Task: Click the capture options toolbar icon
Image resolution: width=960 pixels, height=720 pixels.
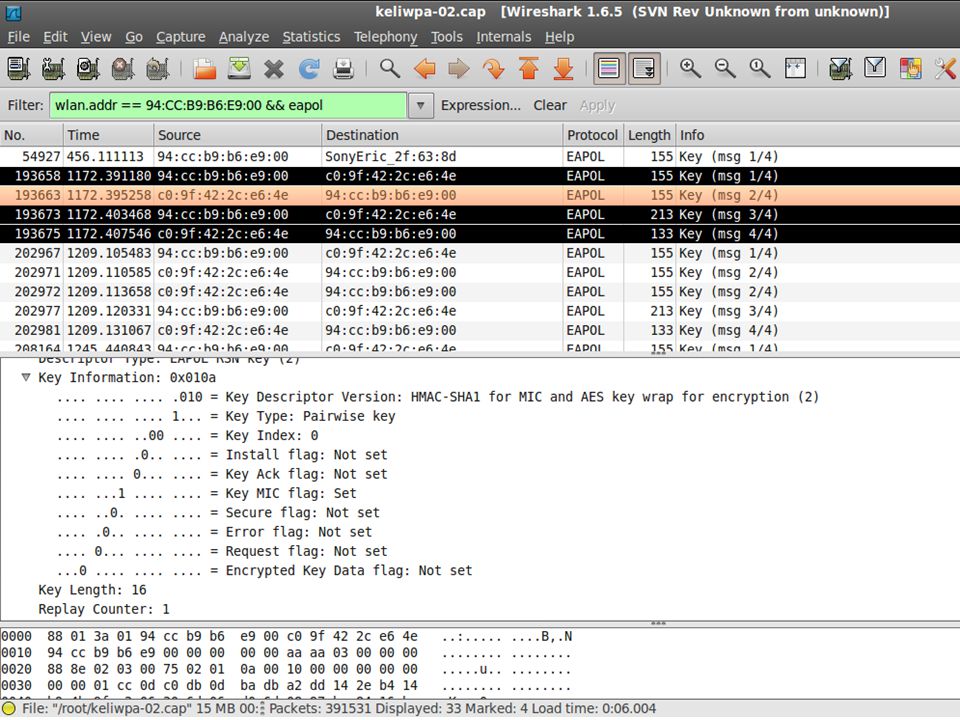Action: [53, 68]
